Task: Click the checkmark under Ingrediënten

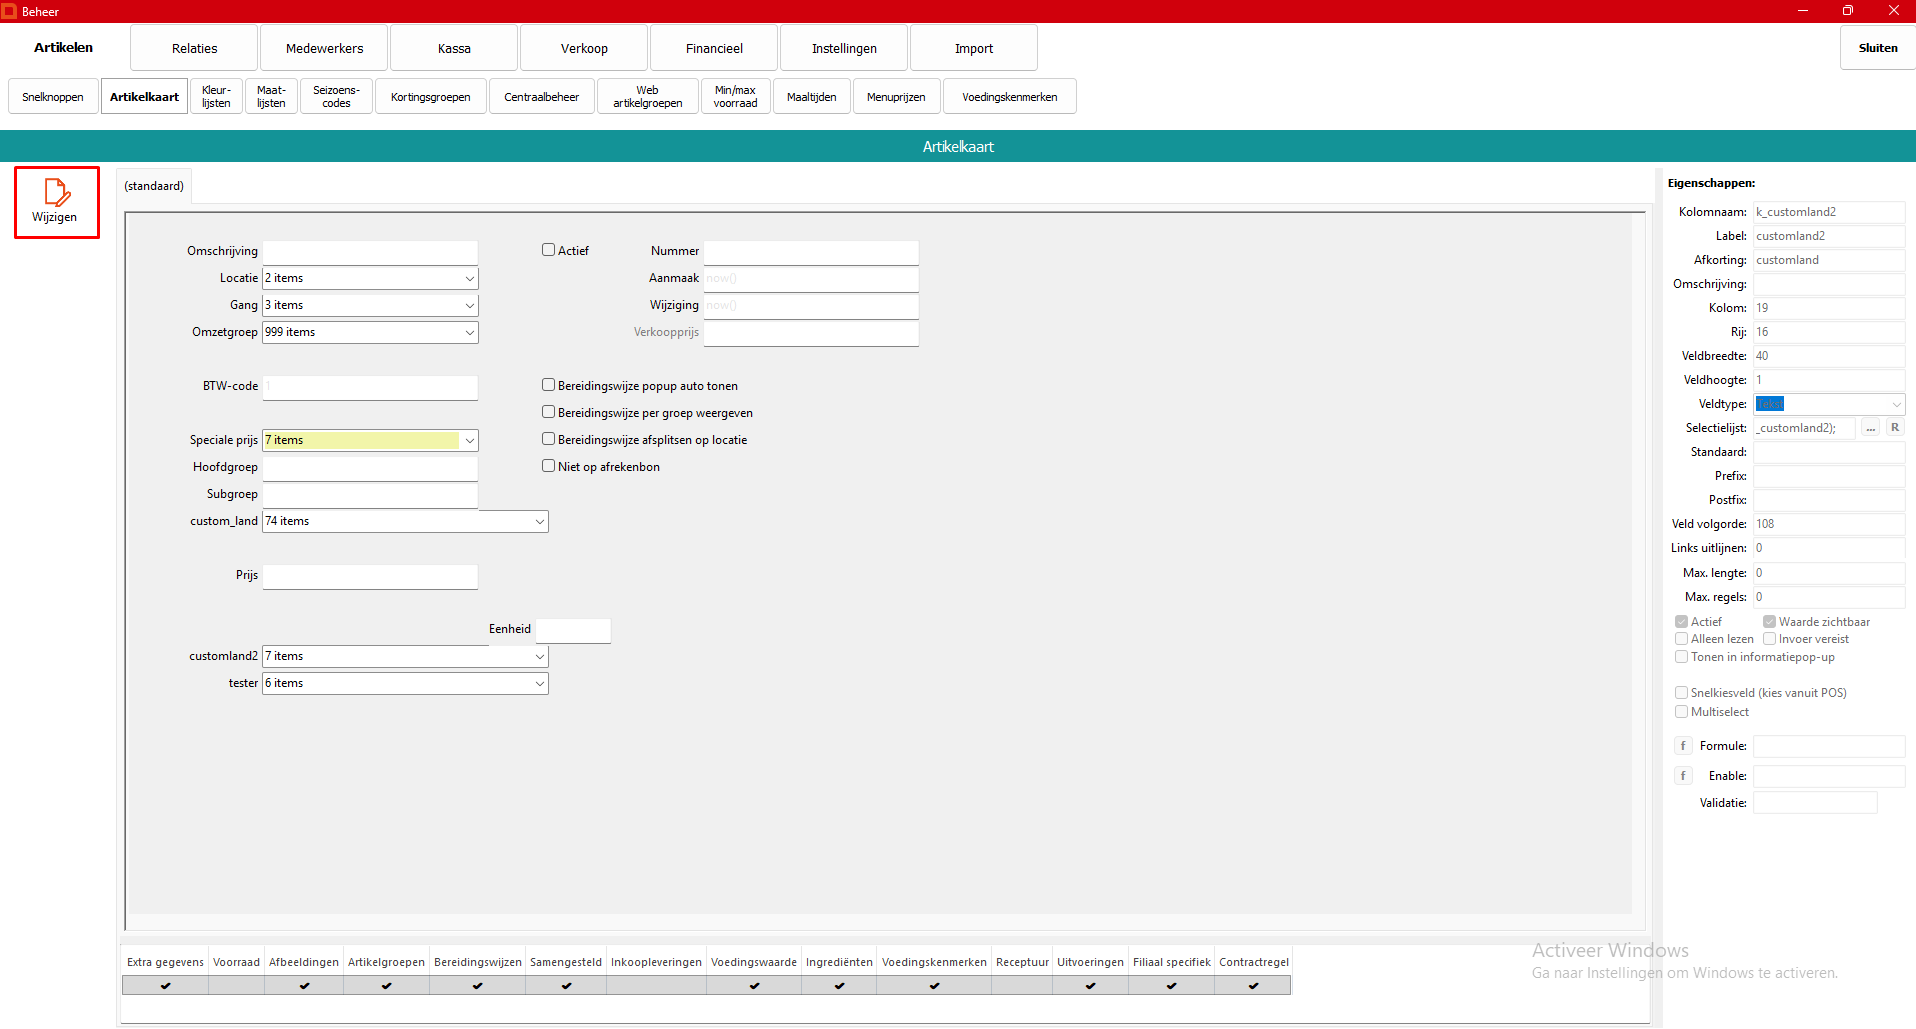Action: (x=839, y=986)
